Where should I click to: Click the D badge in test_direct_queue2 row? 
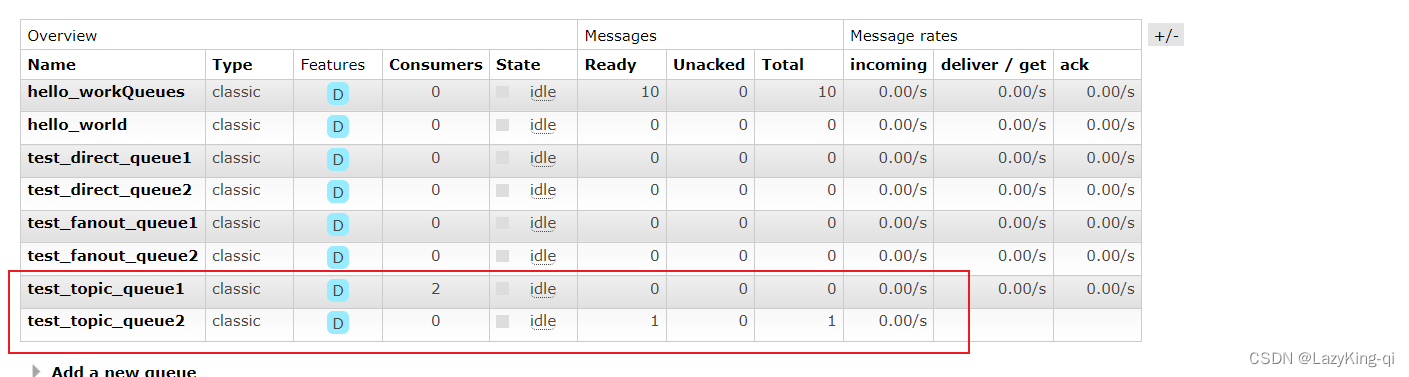pos(338,192)
